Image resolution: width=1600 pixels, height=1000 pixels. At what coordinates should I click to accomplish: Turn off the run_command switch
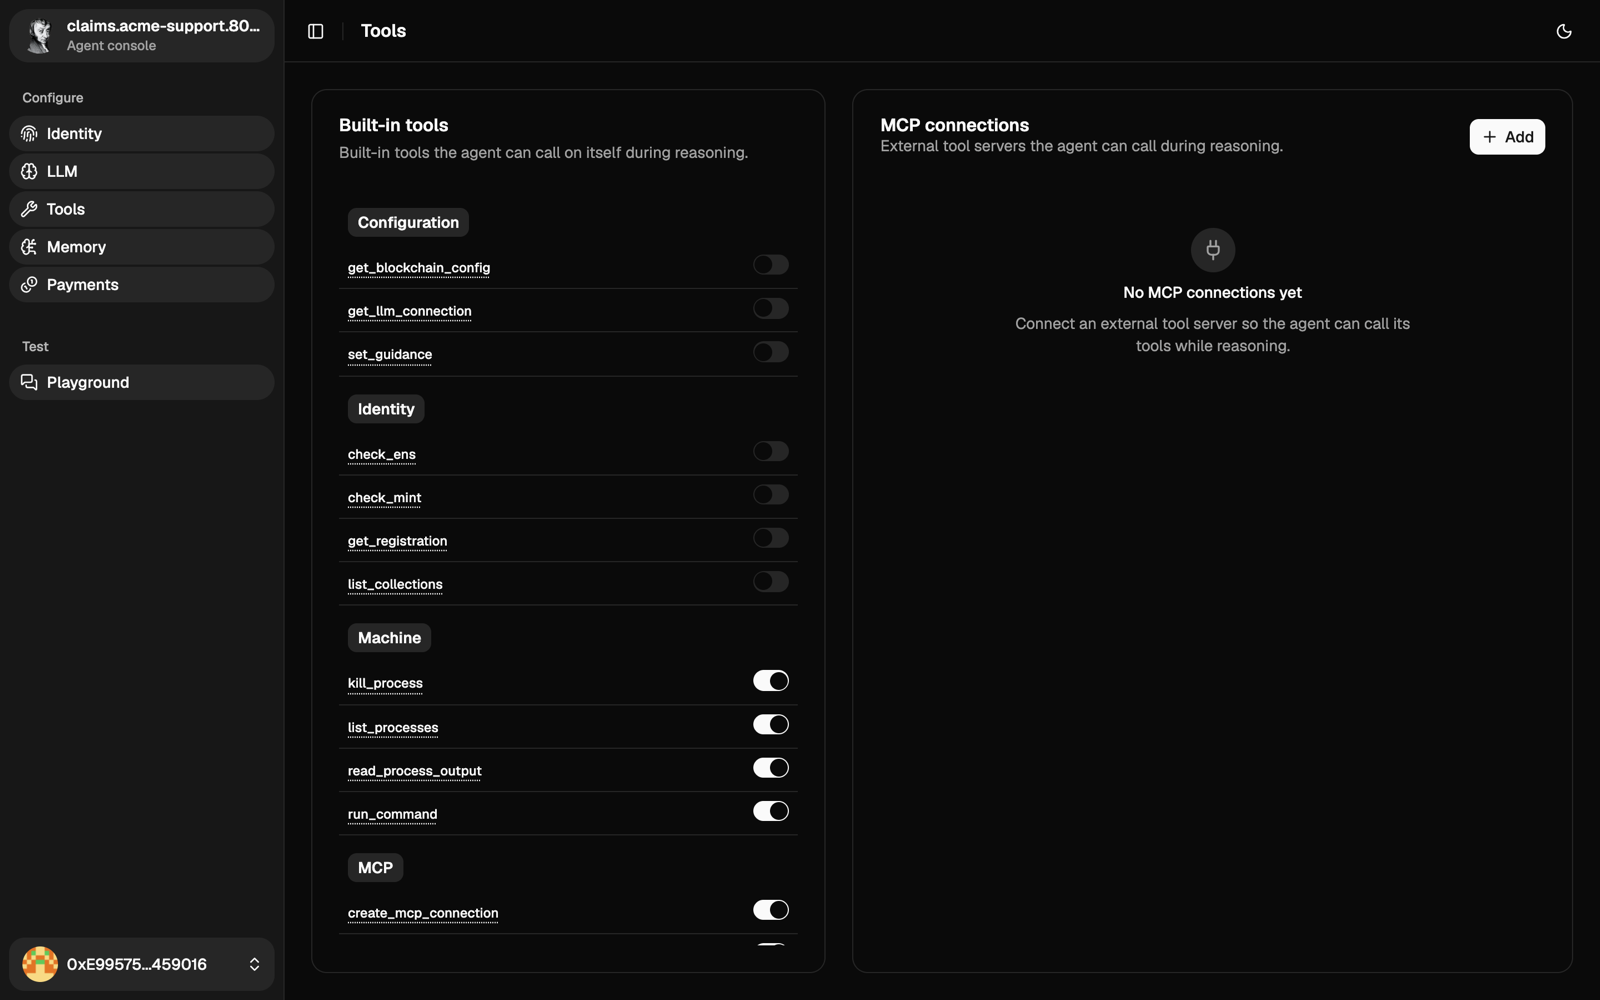tap(771, 811)
